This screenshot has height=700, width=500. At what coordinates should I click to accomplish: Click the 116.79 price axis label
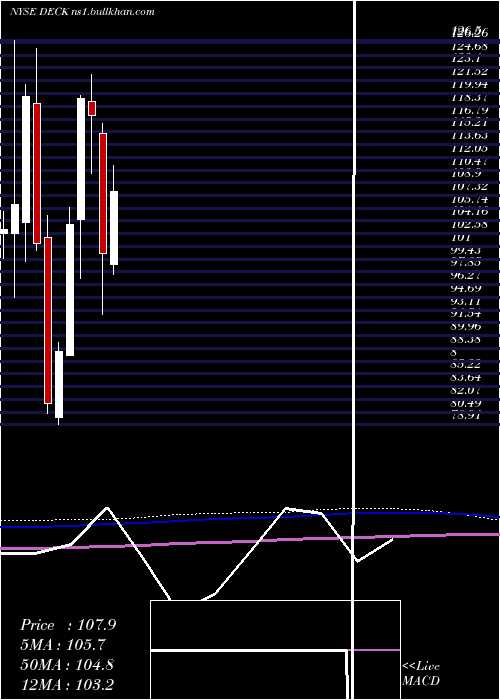point(470,110)
